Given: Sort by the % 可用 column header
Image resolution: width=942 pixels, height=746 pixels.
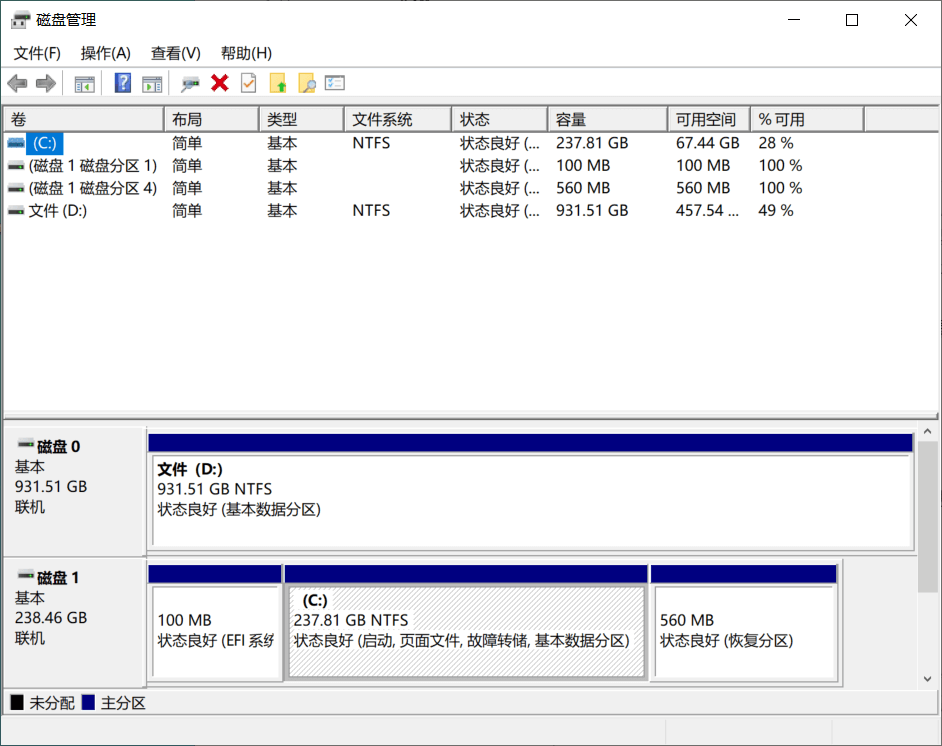Looking at the screenshot, I should tap(807, 120).
